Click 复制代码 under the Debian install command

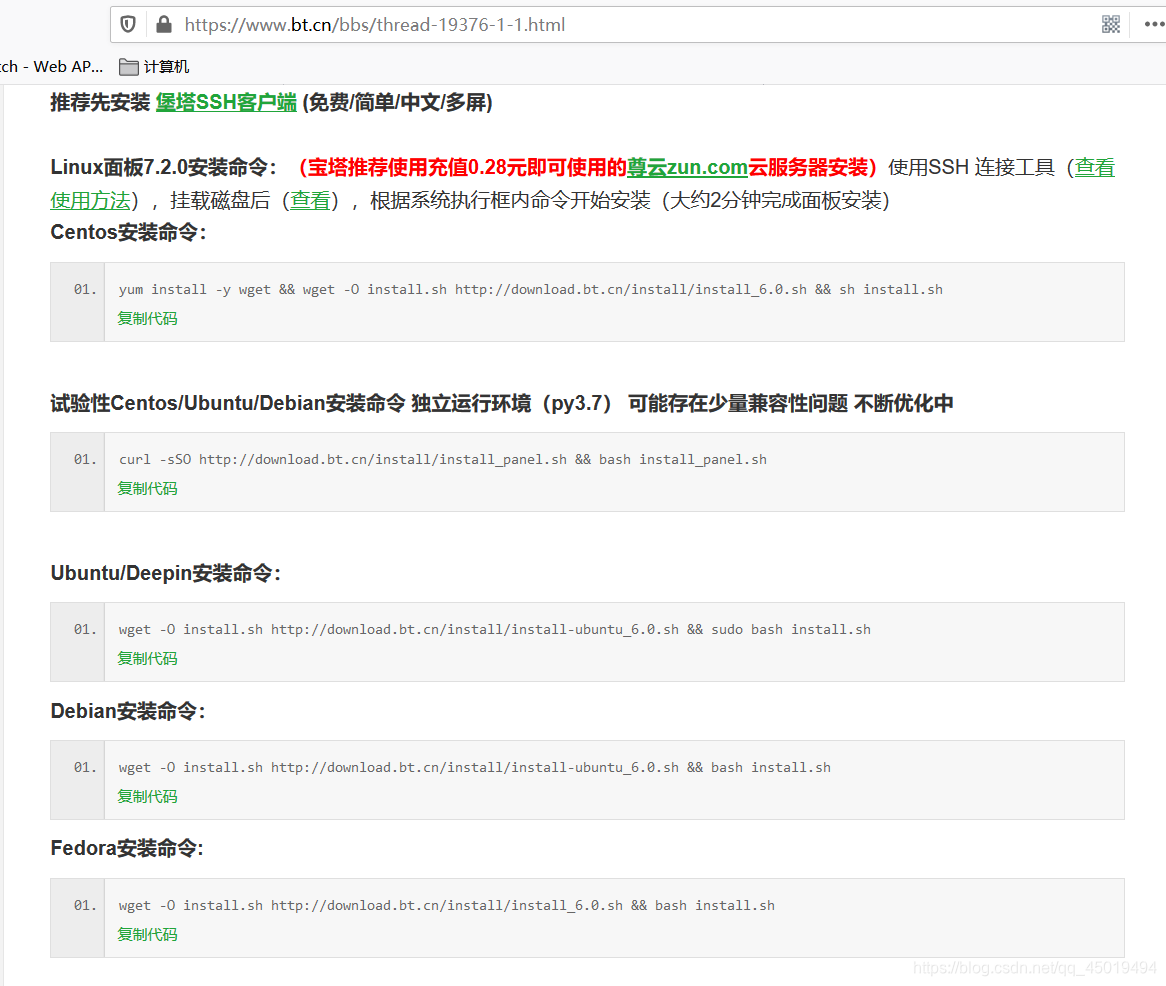click(146, 796)
